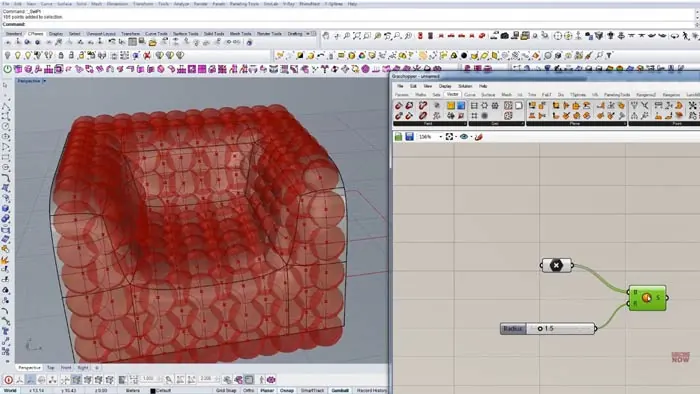Open the arrow next to the zoom extents icon
This screenshot has height=394, width=700.
click(x=456, y=137)
